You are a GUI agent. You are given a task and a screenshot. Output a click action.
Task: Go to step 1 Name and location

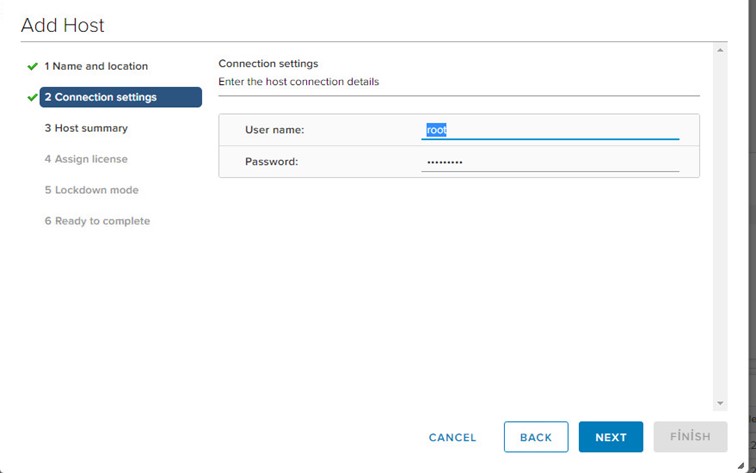pyautogui.click(x=96, y=66)
